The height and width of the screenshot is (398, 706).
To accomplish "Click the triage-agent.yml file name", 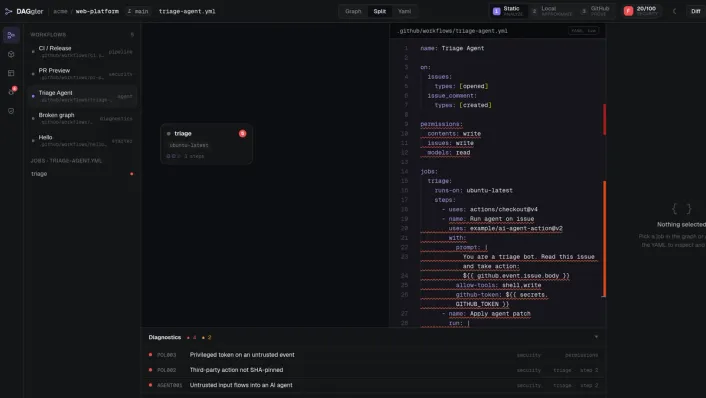I will click(187, 11).
